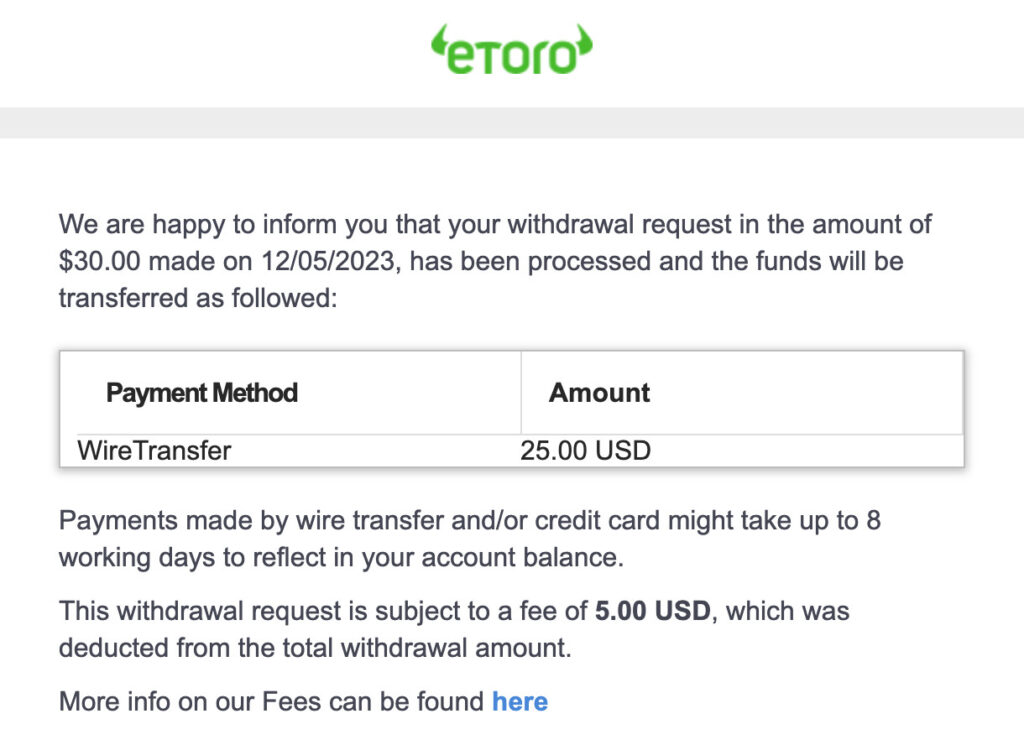Click the "transferred as followed:" line
The image size is (1024, 745).
point(198,298)
